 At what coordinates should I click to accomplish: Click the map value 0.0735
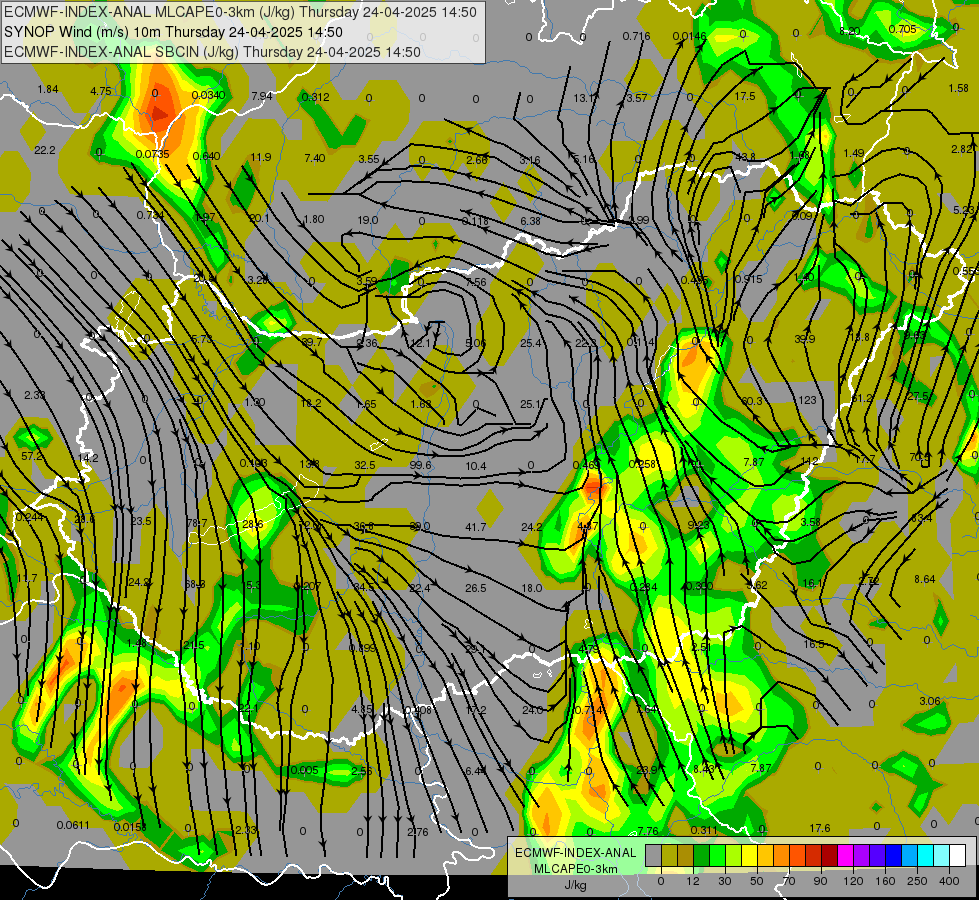click(x=152, y=154)
